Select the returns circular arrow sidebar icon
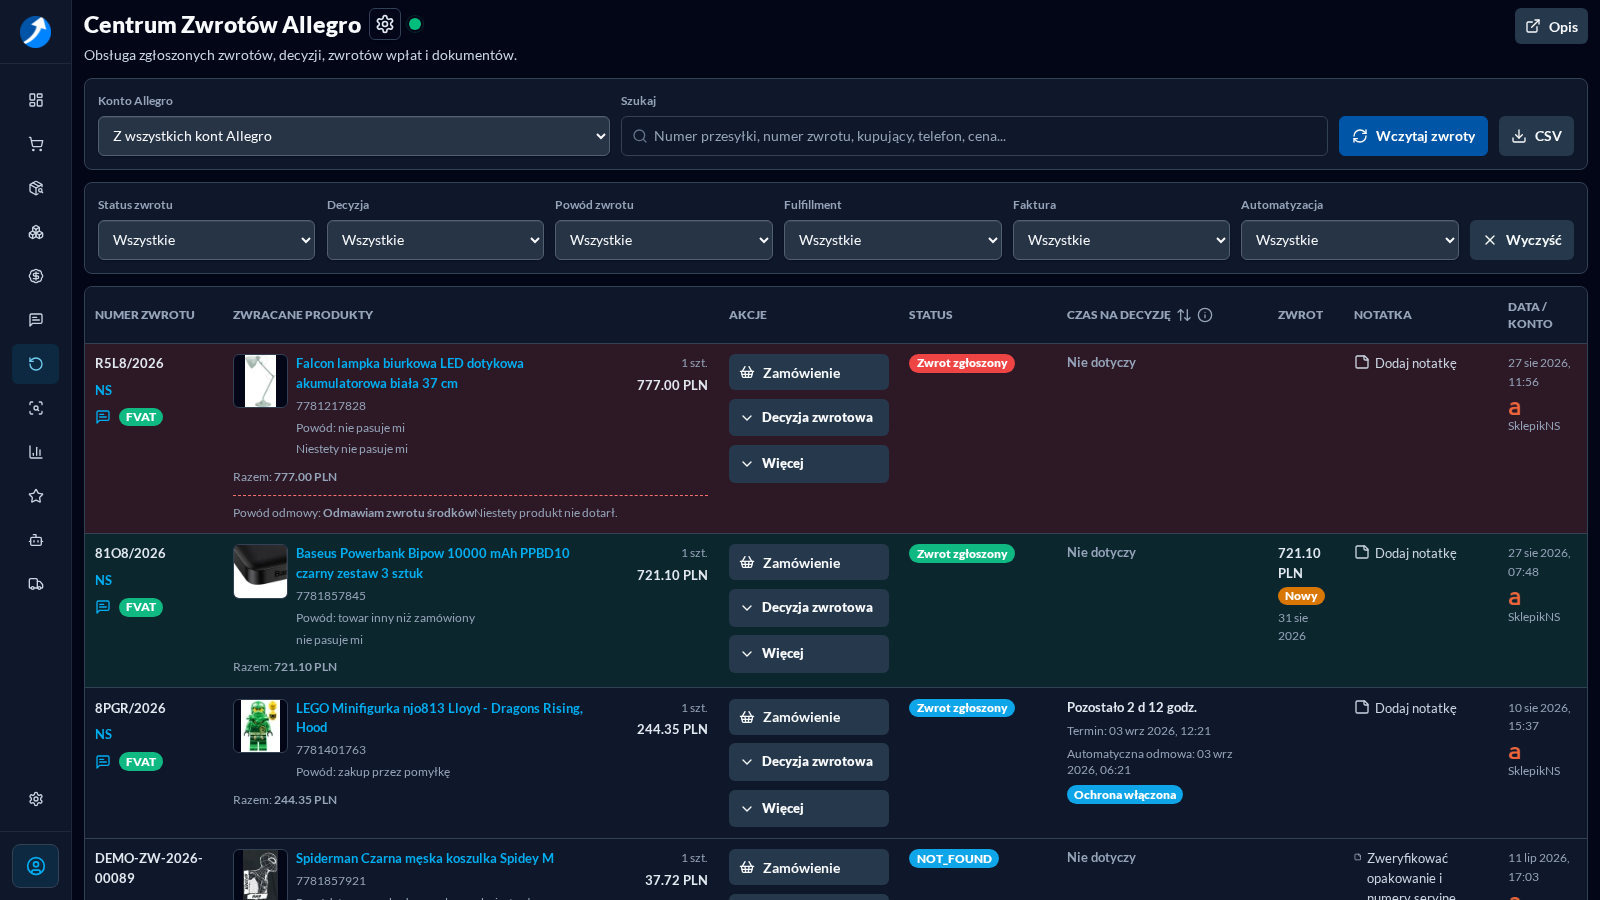 pyautogui.click(x=36, y=364)
